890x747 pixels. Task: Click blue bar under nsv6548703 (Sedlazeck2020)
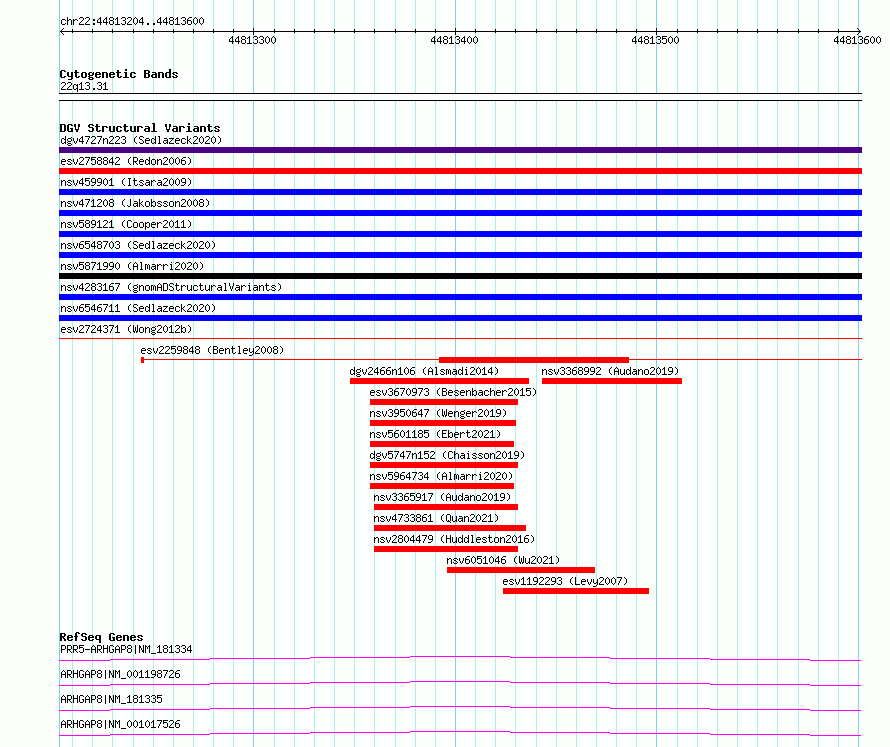460,255
